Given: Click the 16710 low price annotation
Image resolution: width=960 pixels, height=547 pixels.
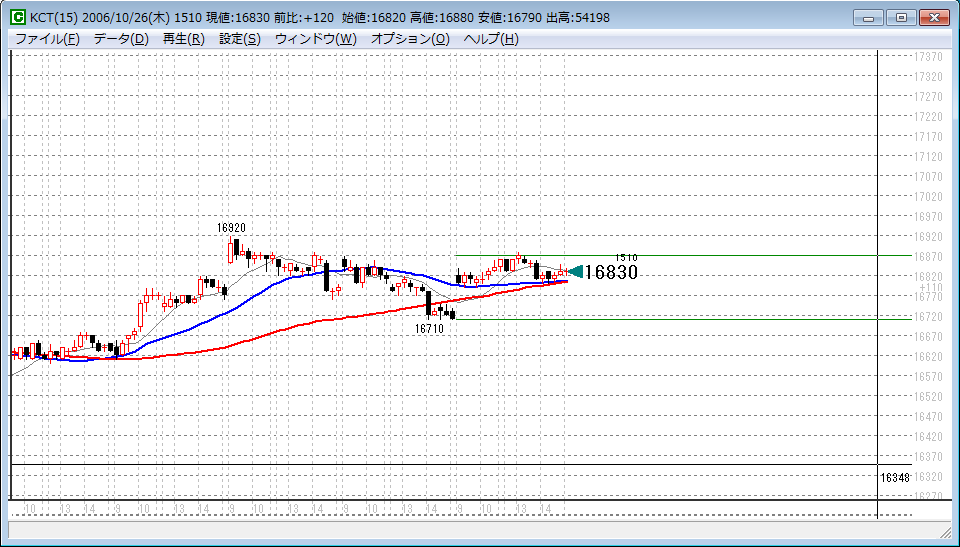Looking at the screenshot, I should click(x=429, y=328).
